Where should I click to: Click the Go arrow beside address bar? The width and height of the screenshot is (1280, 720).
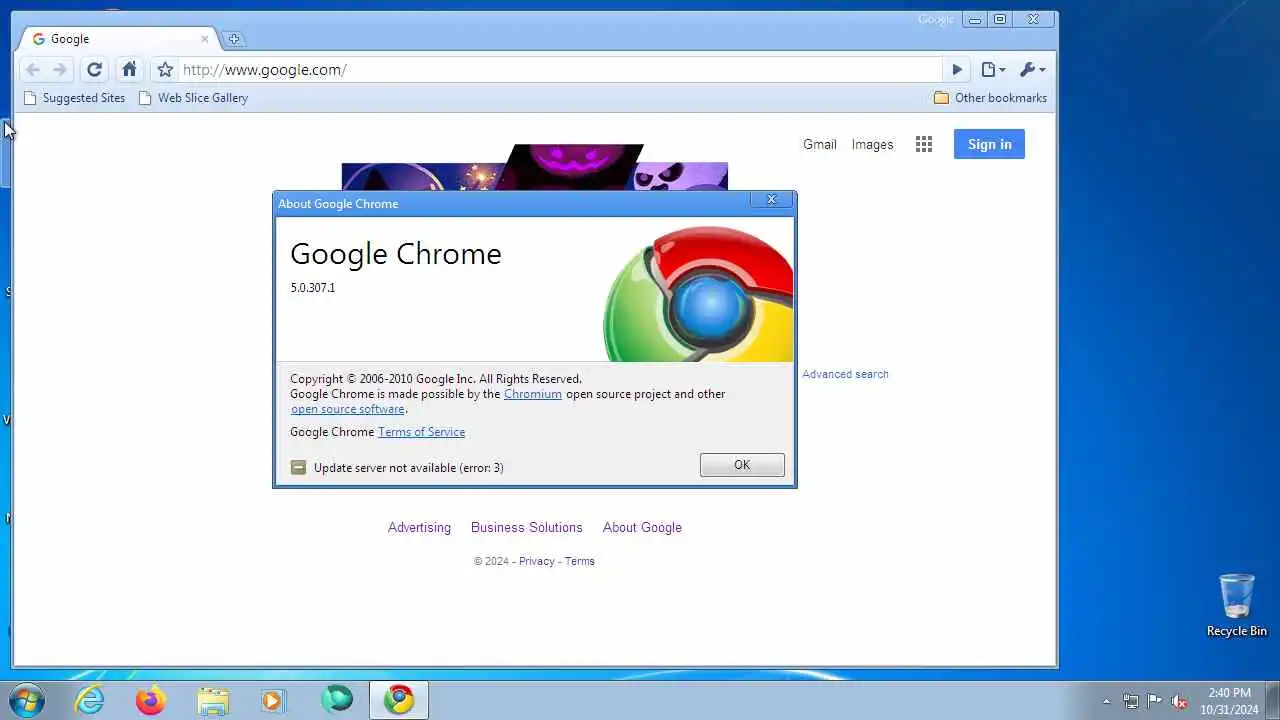pos(957,70)
